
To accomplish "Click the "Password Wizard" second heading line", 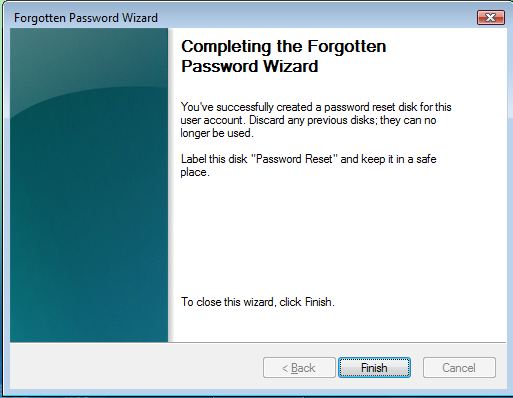I will coord(249,66).
